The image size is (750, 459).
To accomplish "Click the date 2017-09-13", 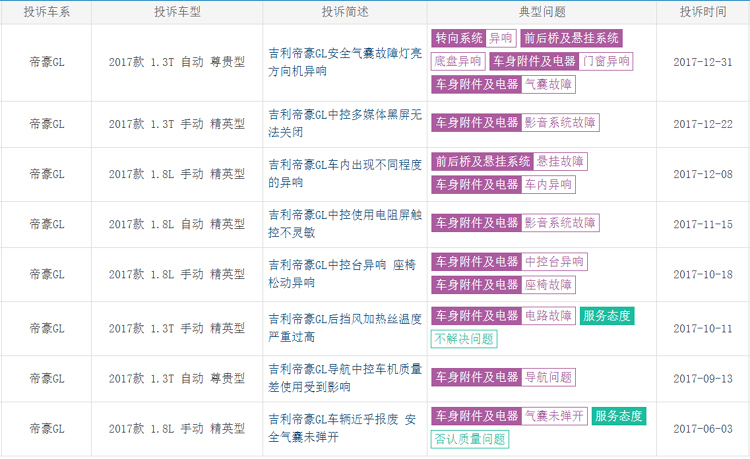I will click(703, 379).
